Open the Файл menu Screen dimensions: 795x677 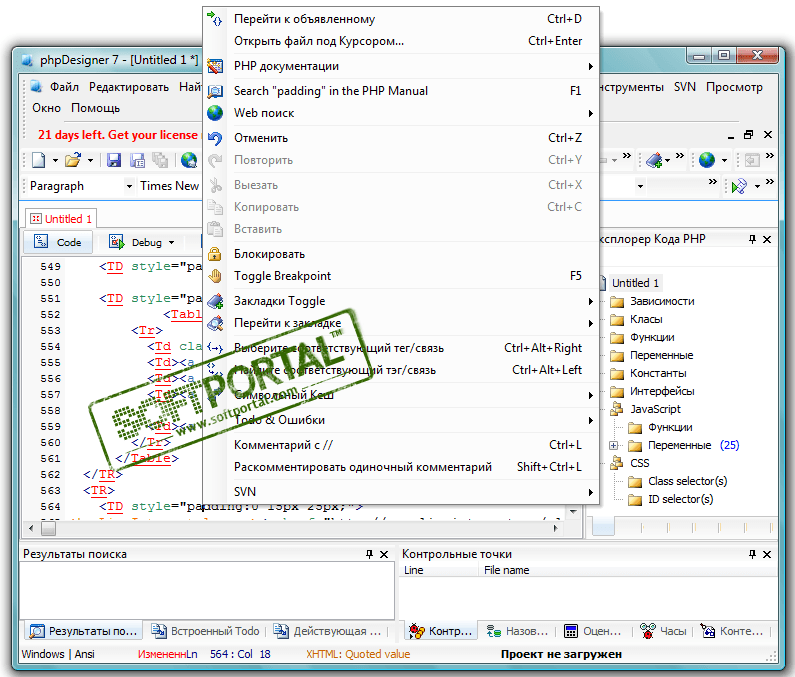pos(64,87)
